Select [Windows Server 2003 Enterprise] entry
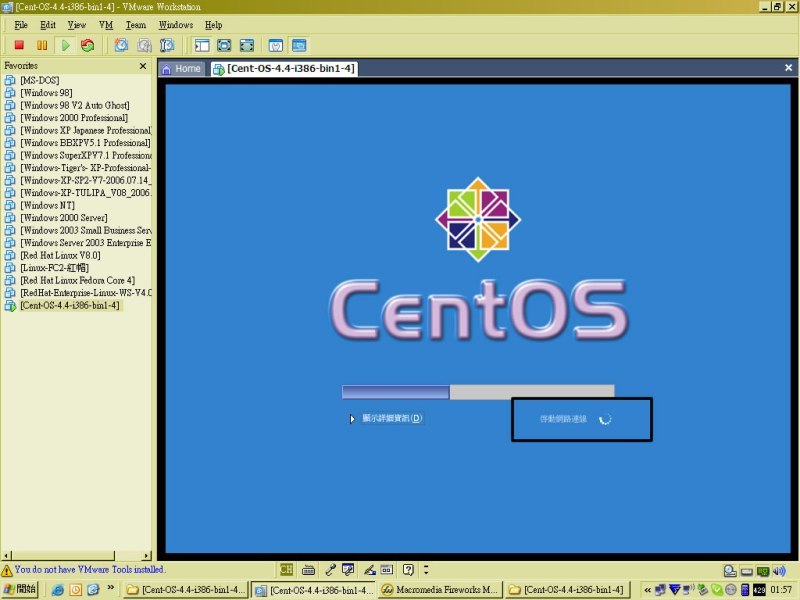The width and height of the screenshot is (800, 600). (78, 243)
